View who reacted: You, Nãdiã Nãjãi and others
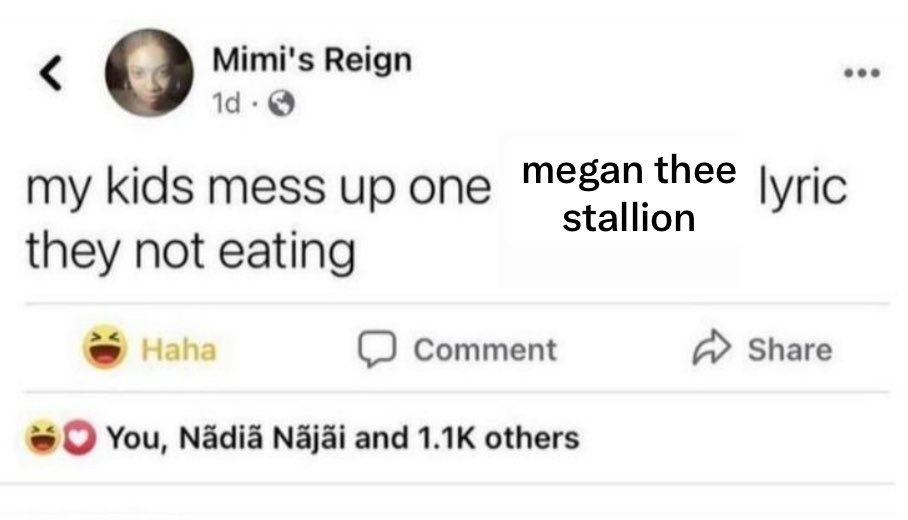 tap(343, 438)
